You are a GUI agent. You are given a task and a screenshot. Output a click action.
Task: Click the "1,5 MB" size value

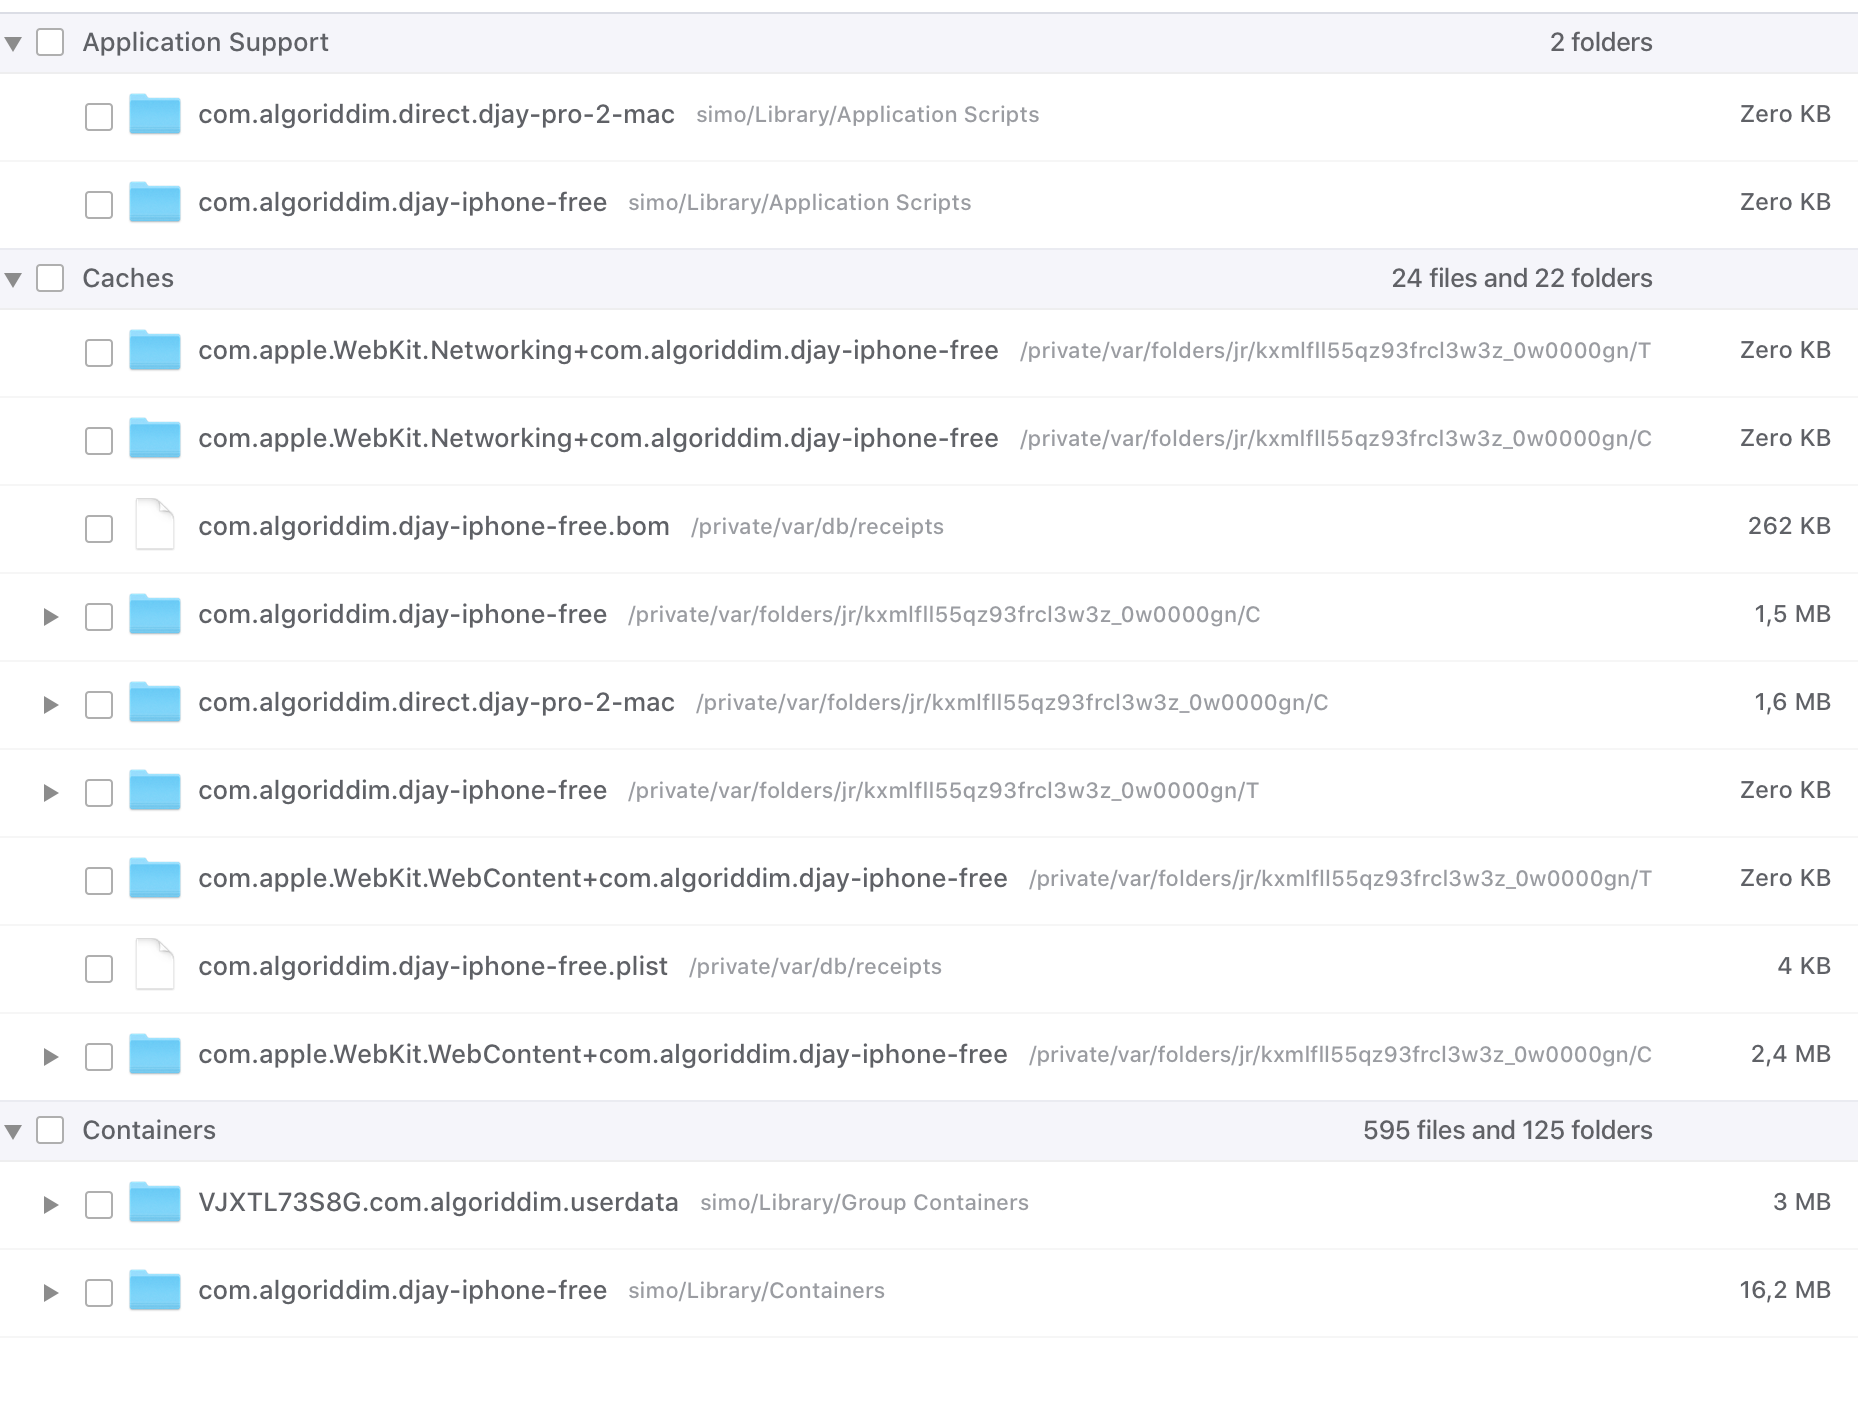1793,614
